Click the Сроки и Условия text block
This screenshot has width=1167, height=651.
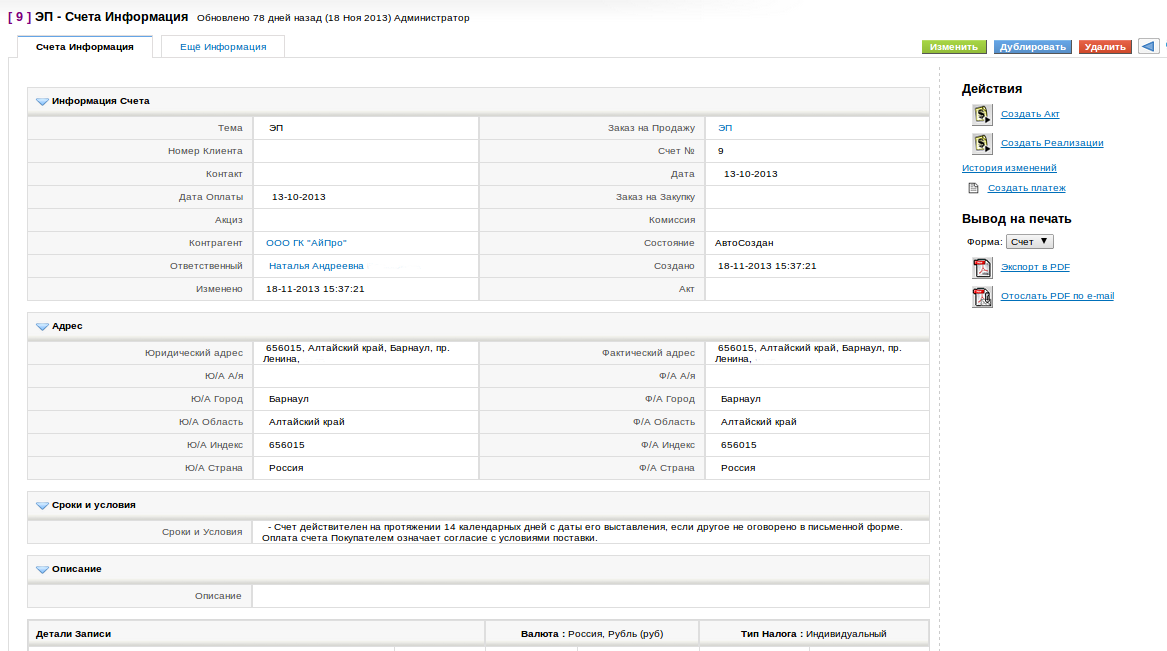(x=582, y=533)
